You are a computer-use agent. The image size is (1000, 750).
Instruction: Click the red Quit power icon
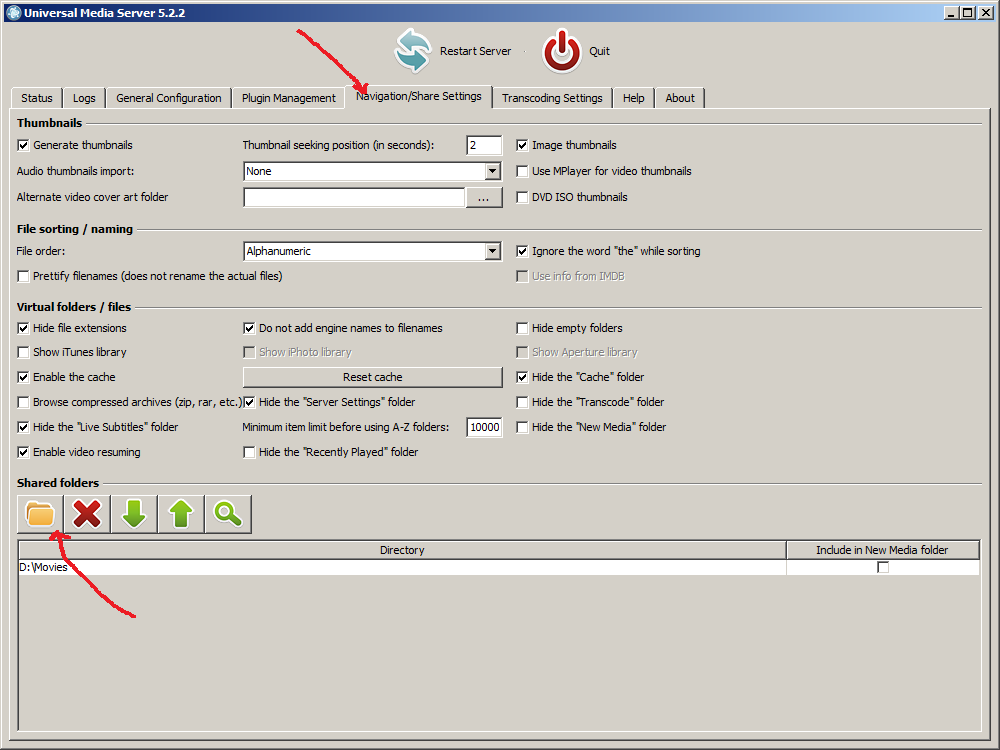(x=562, y=51)
